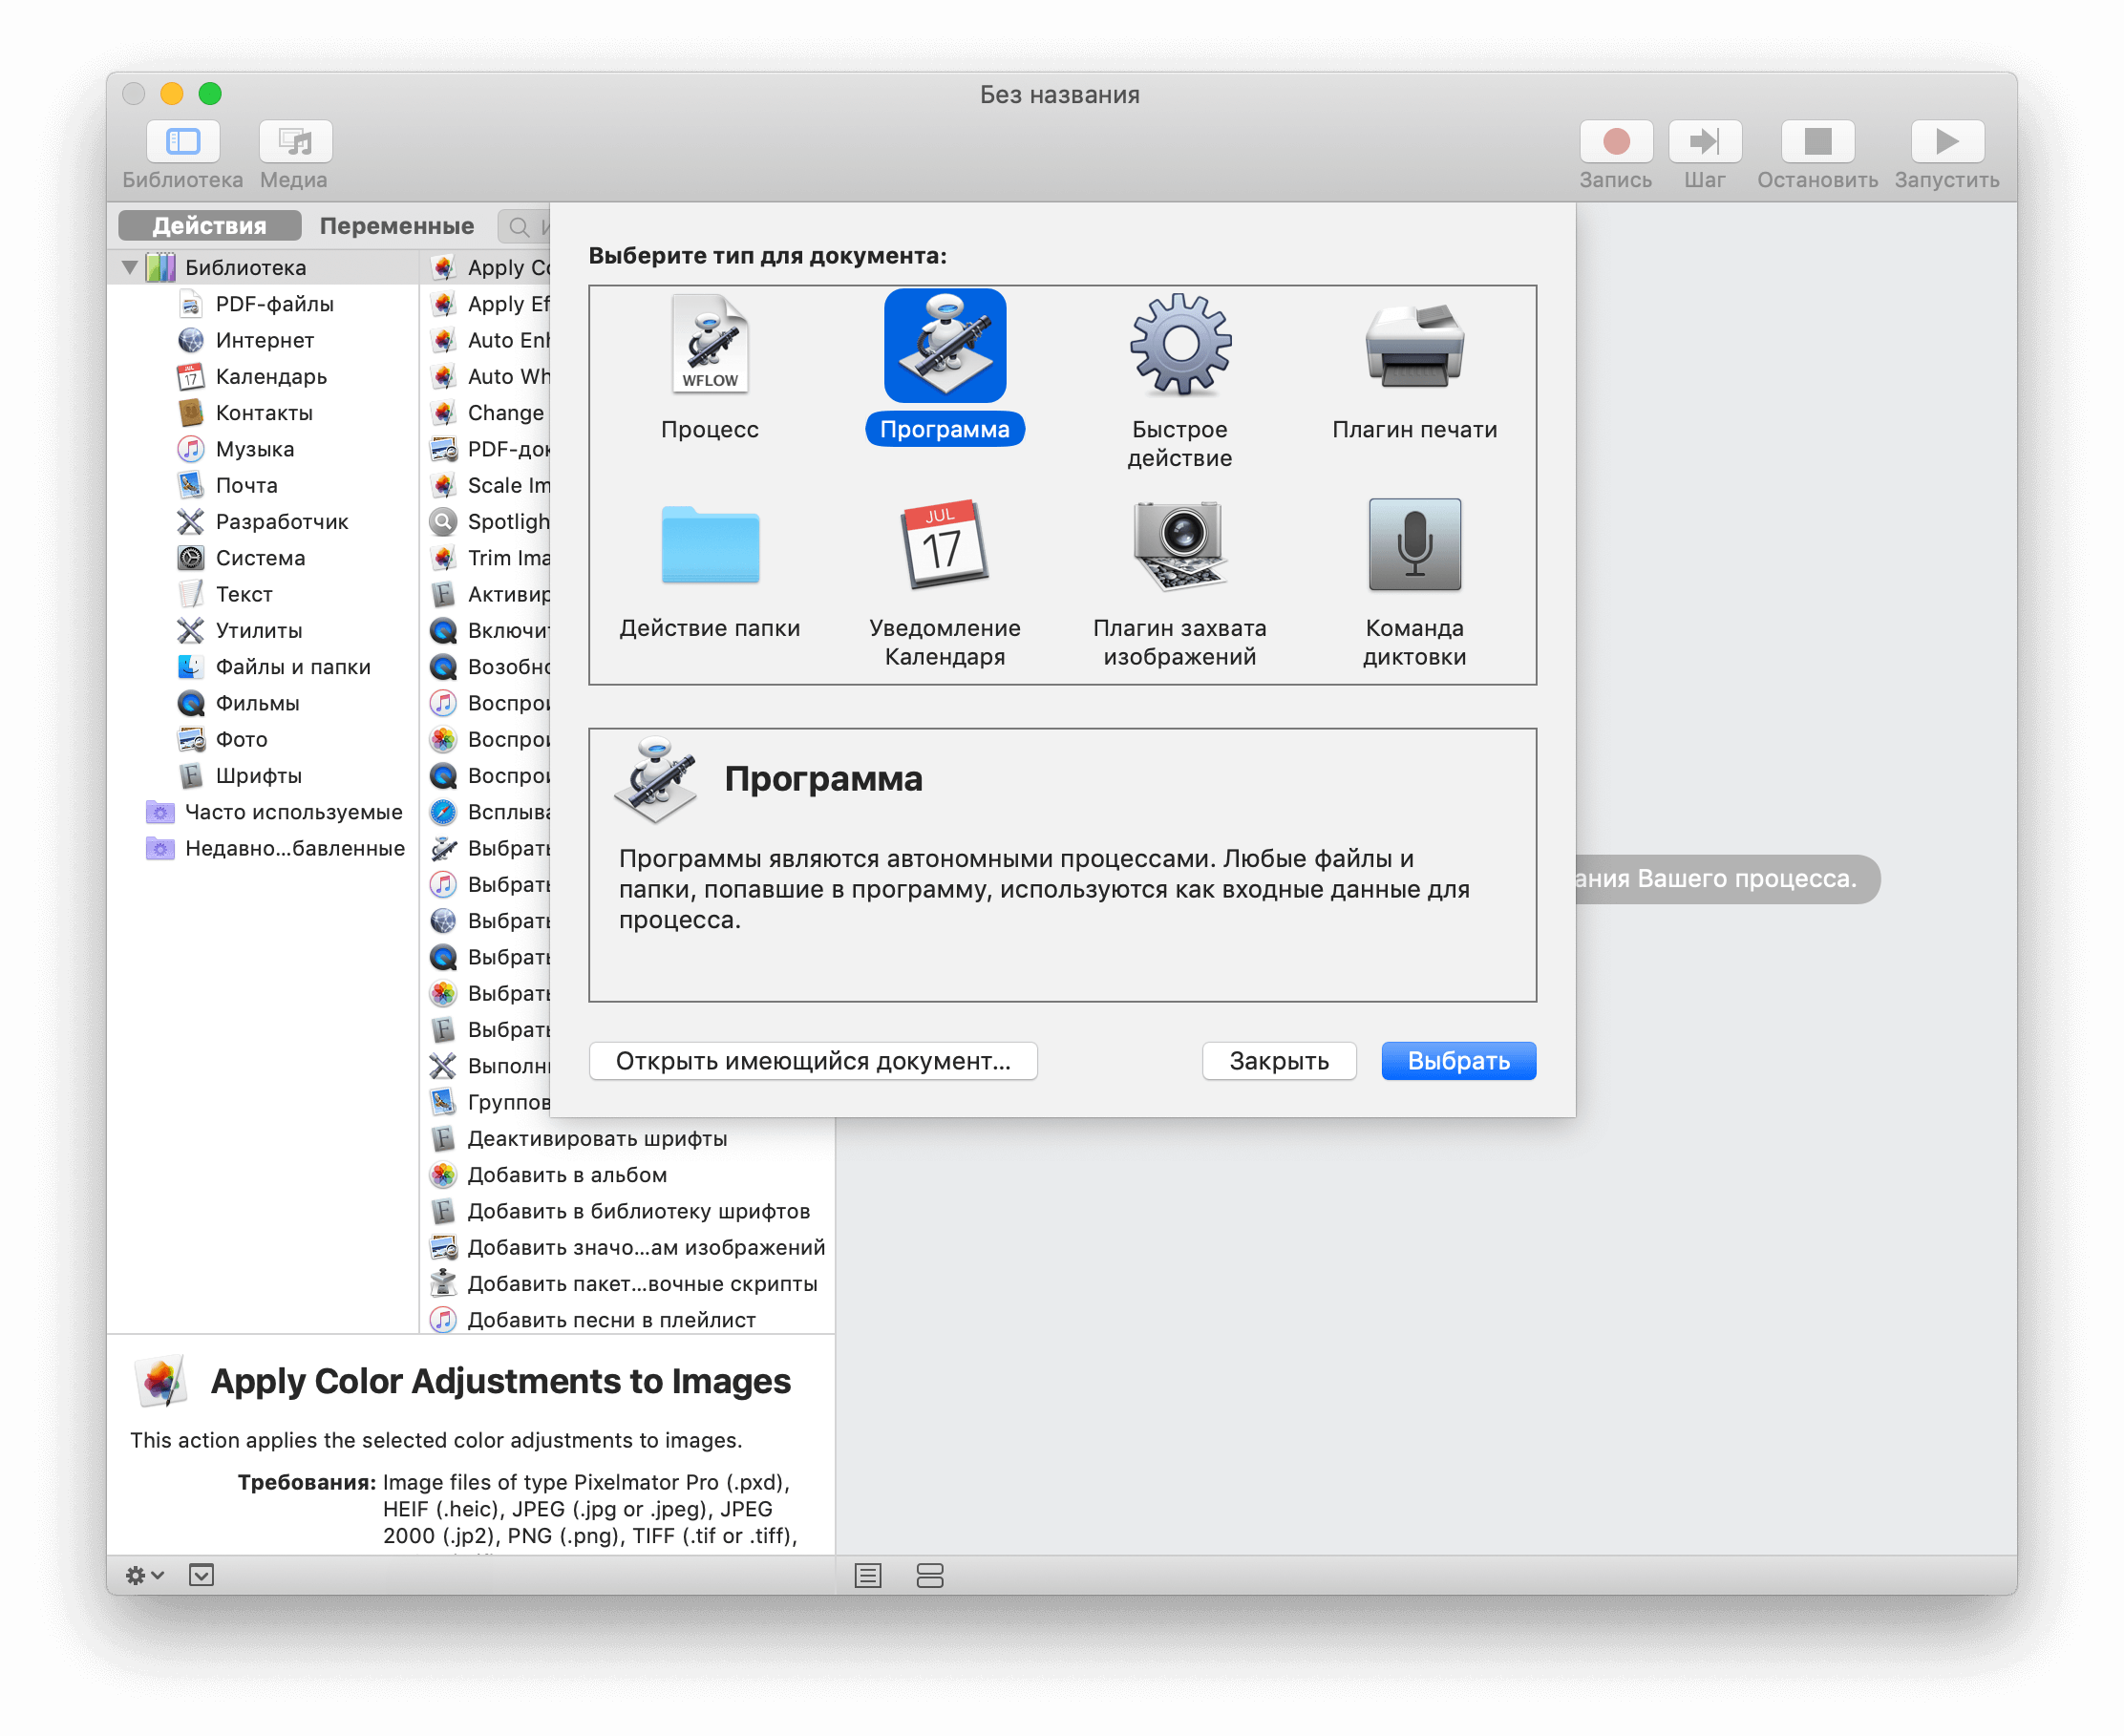Click the green zoom window button

pyautogui.click(x=210, y=94)
